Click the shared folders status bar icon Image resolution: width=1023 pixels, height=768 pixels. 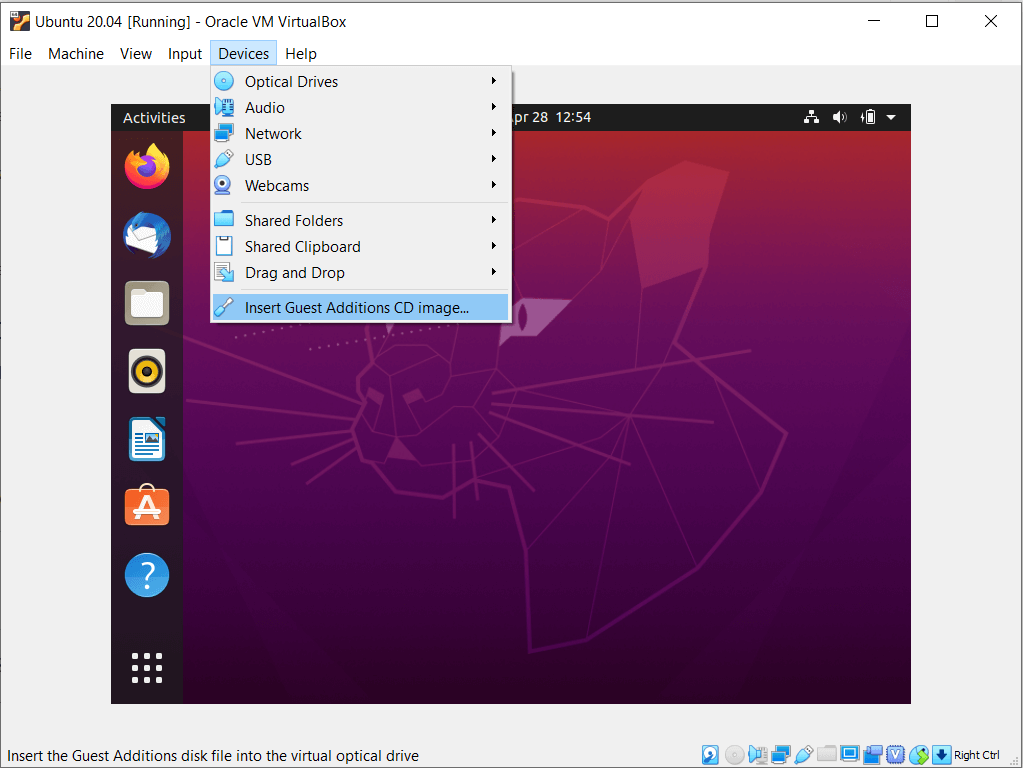(825, 754)
